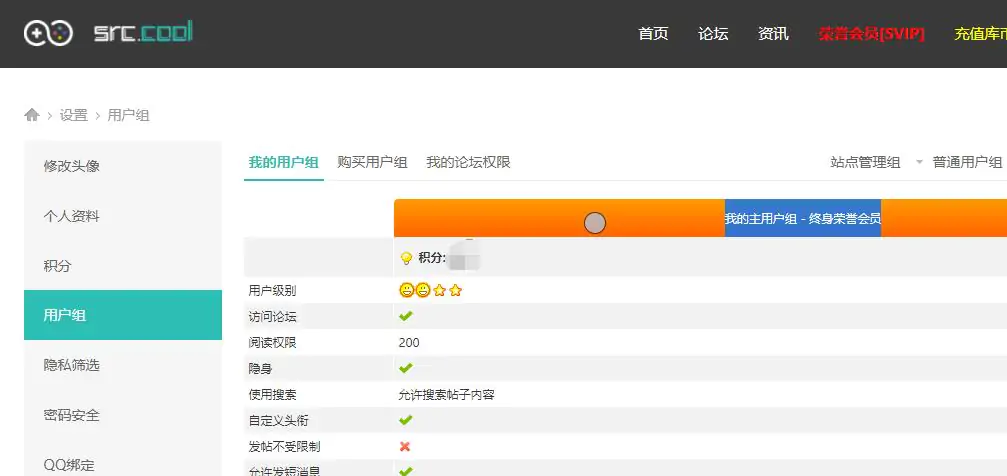Go to home via breadcrumb house icon
The height and width of the screenshot is (476, 1007).
click(31, 115)
